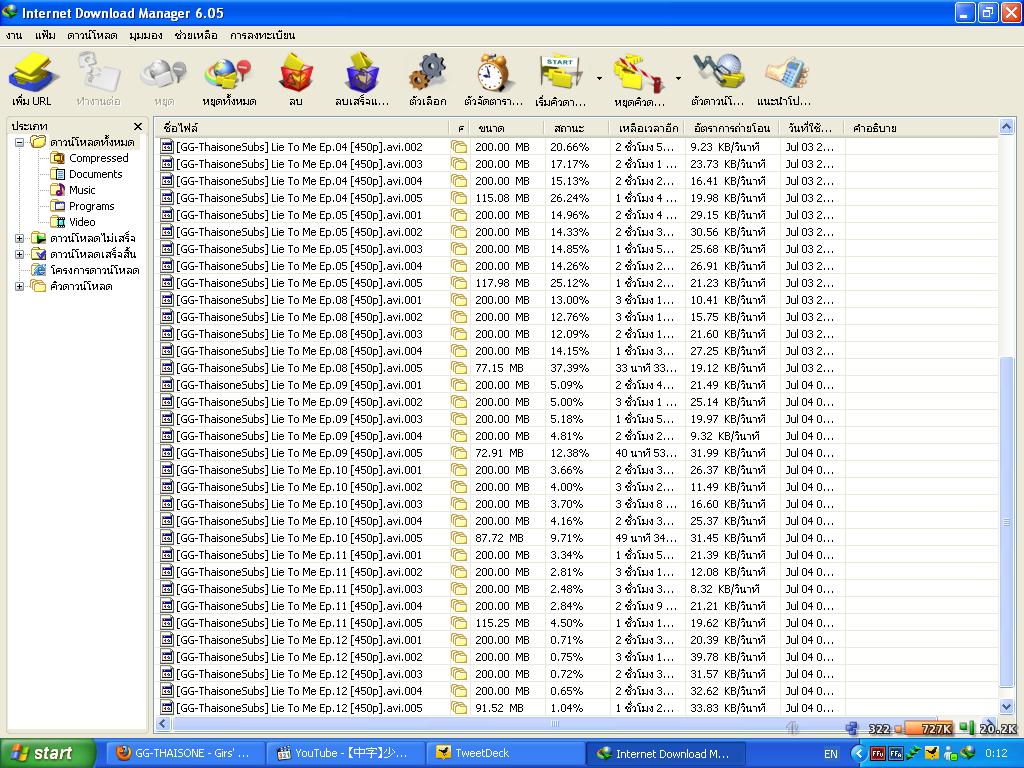The width and height of the screenshot is (1024, 768).
Task: Open the ดาวน์โหลด (Downloads) menu
Action: point(92,35)
